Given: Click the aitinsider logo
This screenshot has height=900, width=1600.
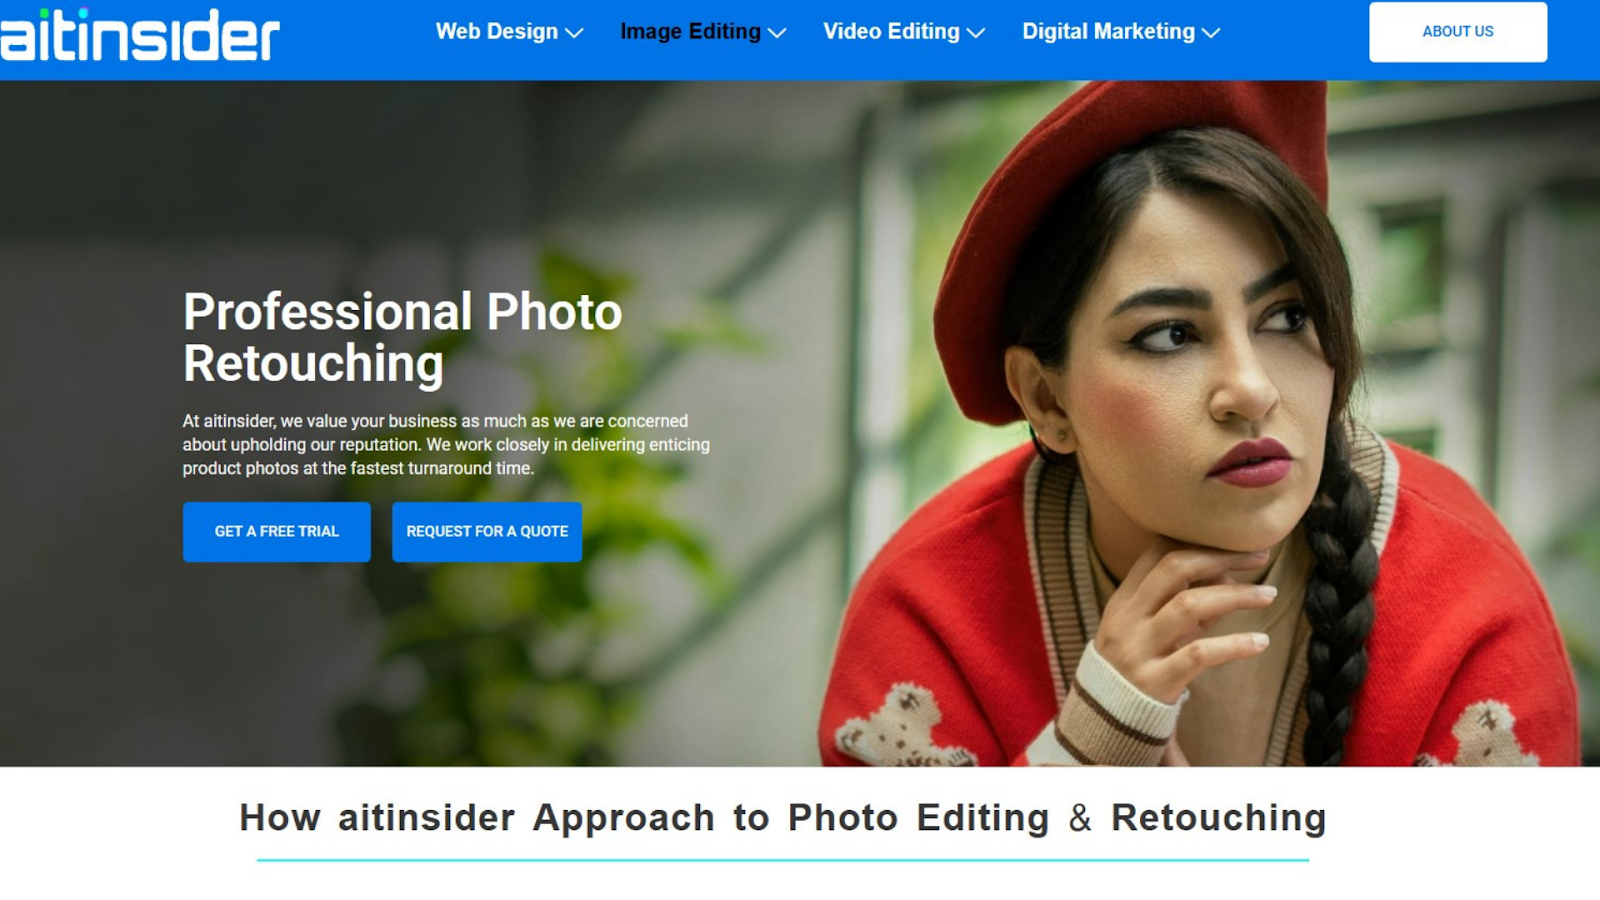Looking at the screenshot, I should pos(140,35).
